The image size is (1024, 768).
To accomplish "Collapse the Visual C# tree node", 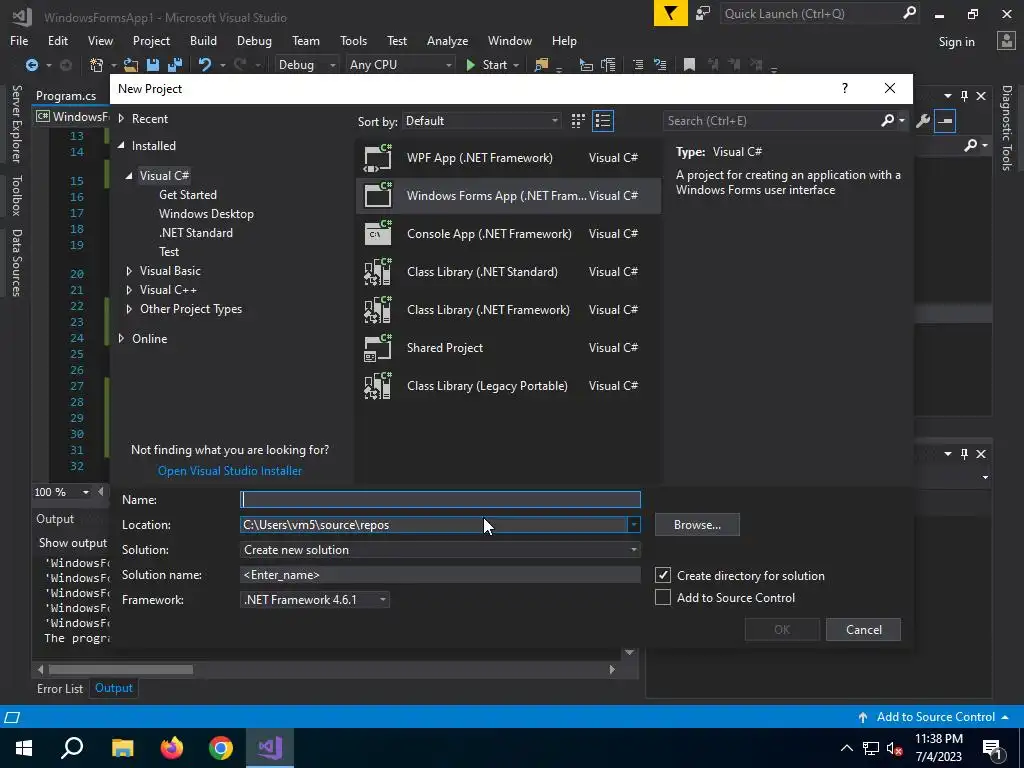I will pyautogui.click(x=129, y=176).
